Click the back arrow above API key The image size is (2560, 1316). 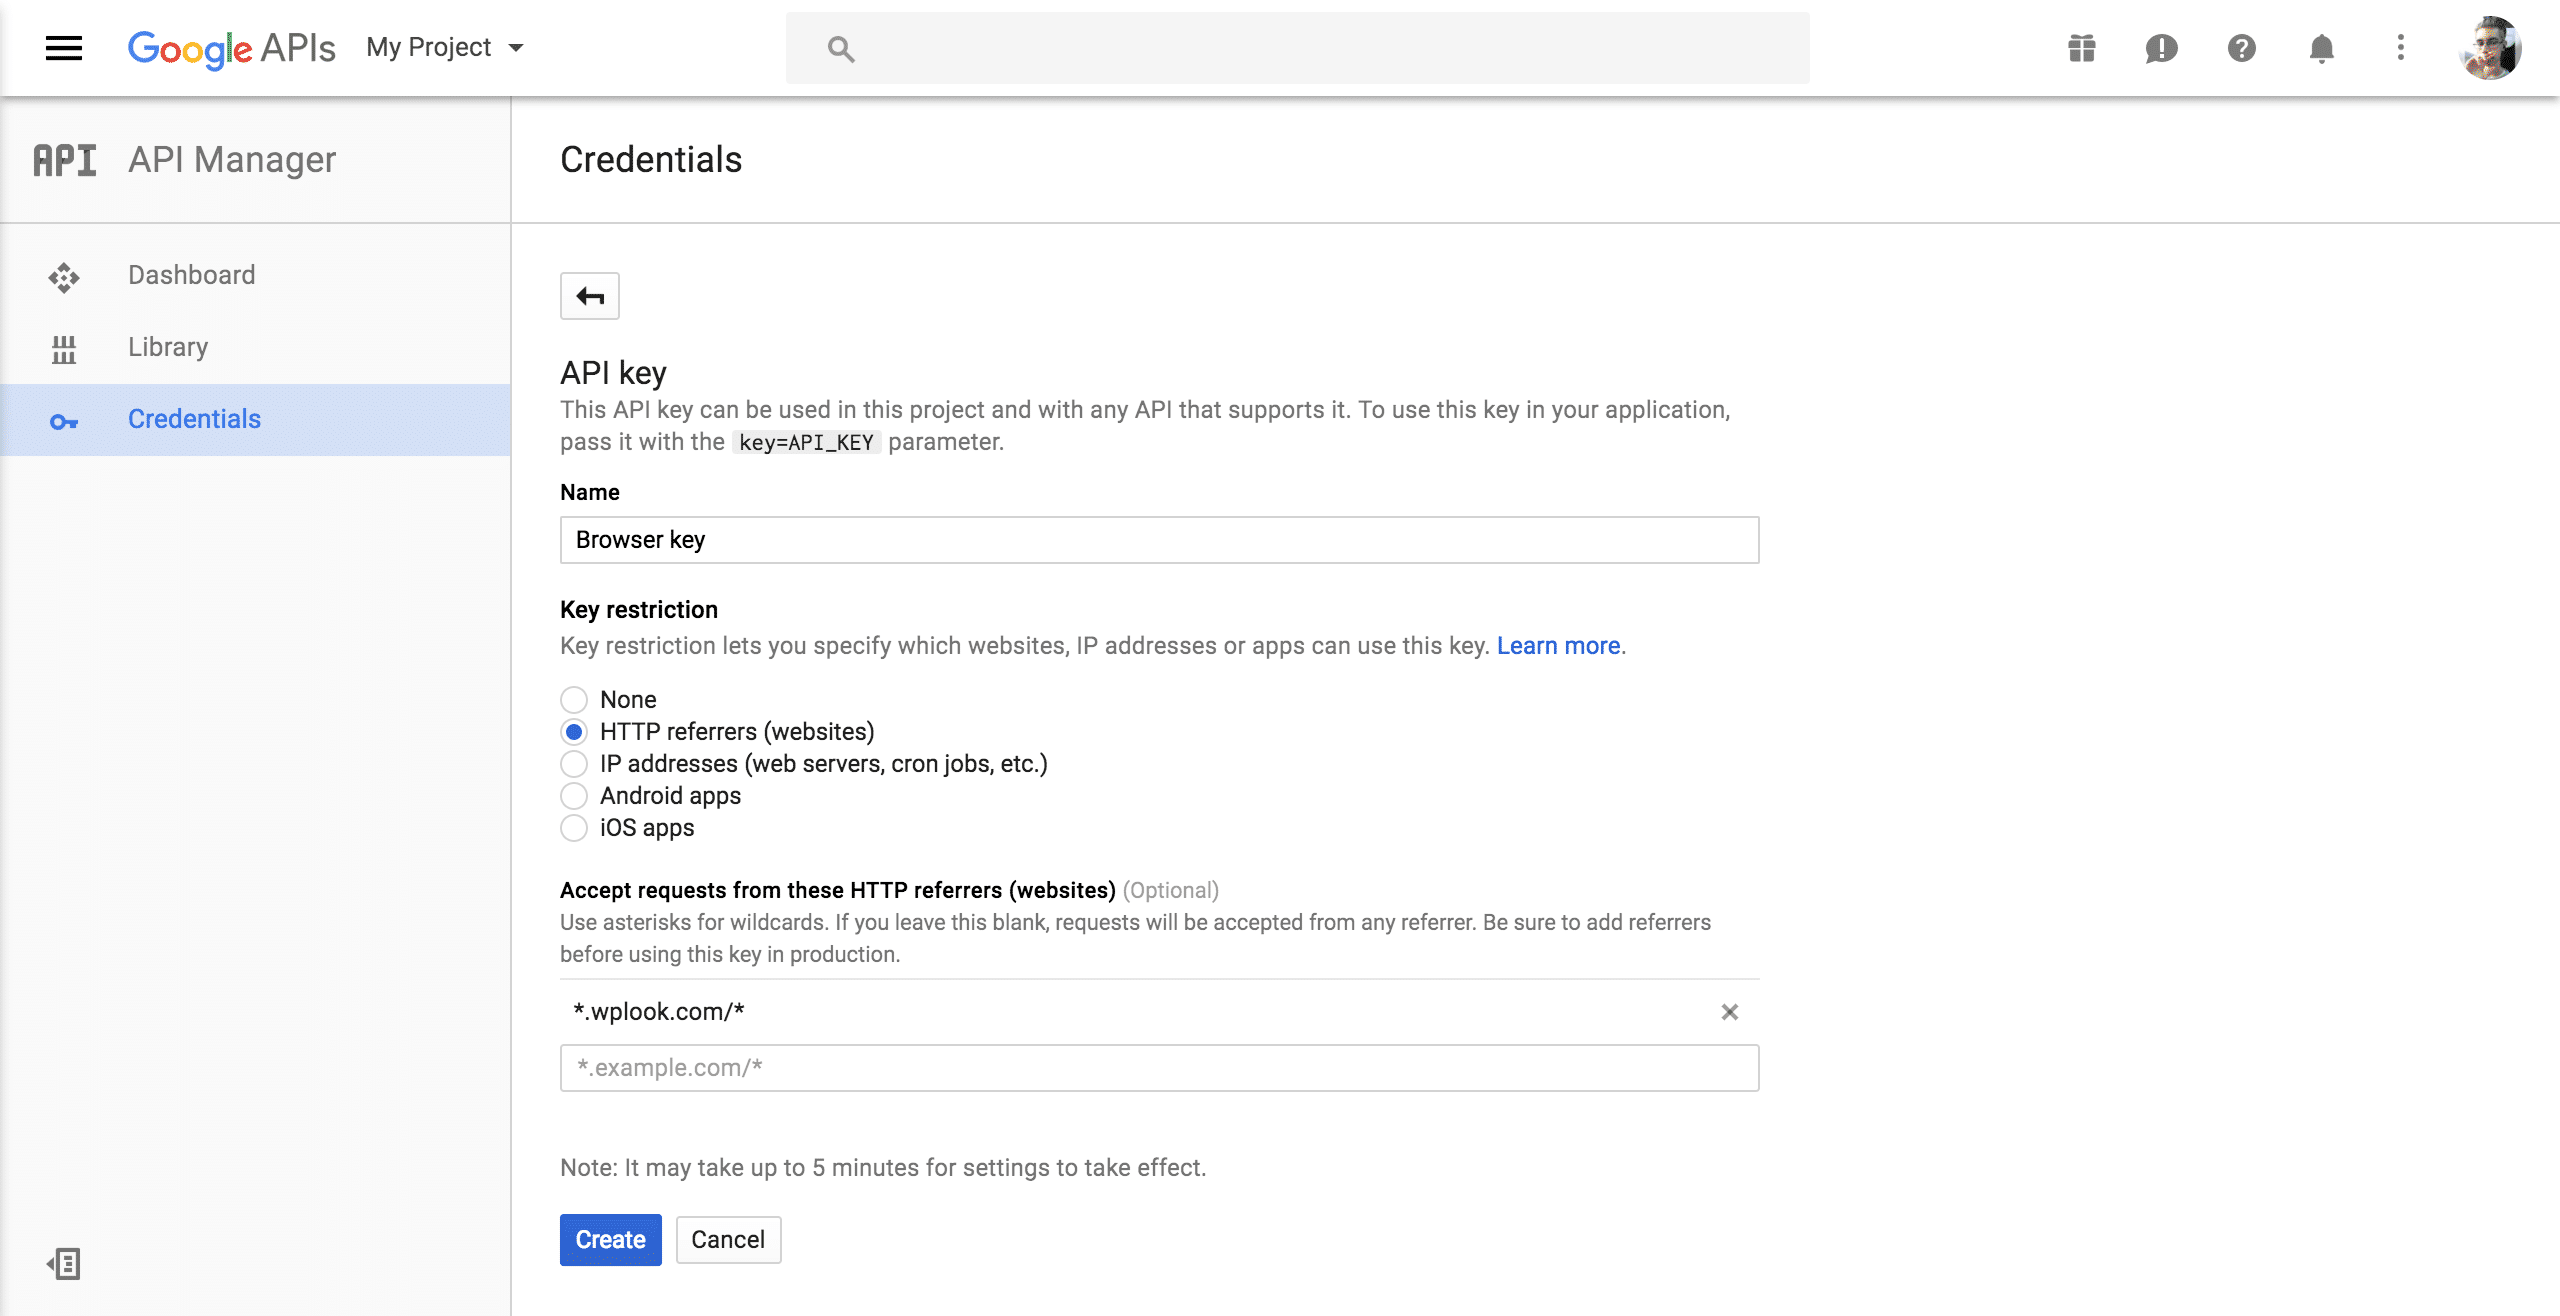[589, 296]
